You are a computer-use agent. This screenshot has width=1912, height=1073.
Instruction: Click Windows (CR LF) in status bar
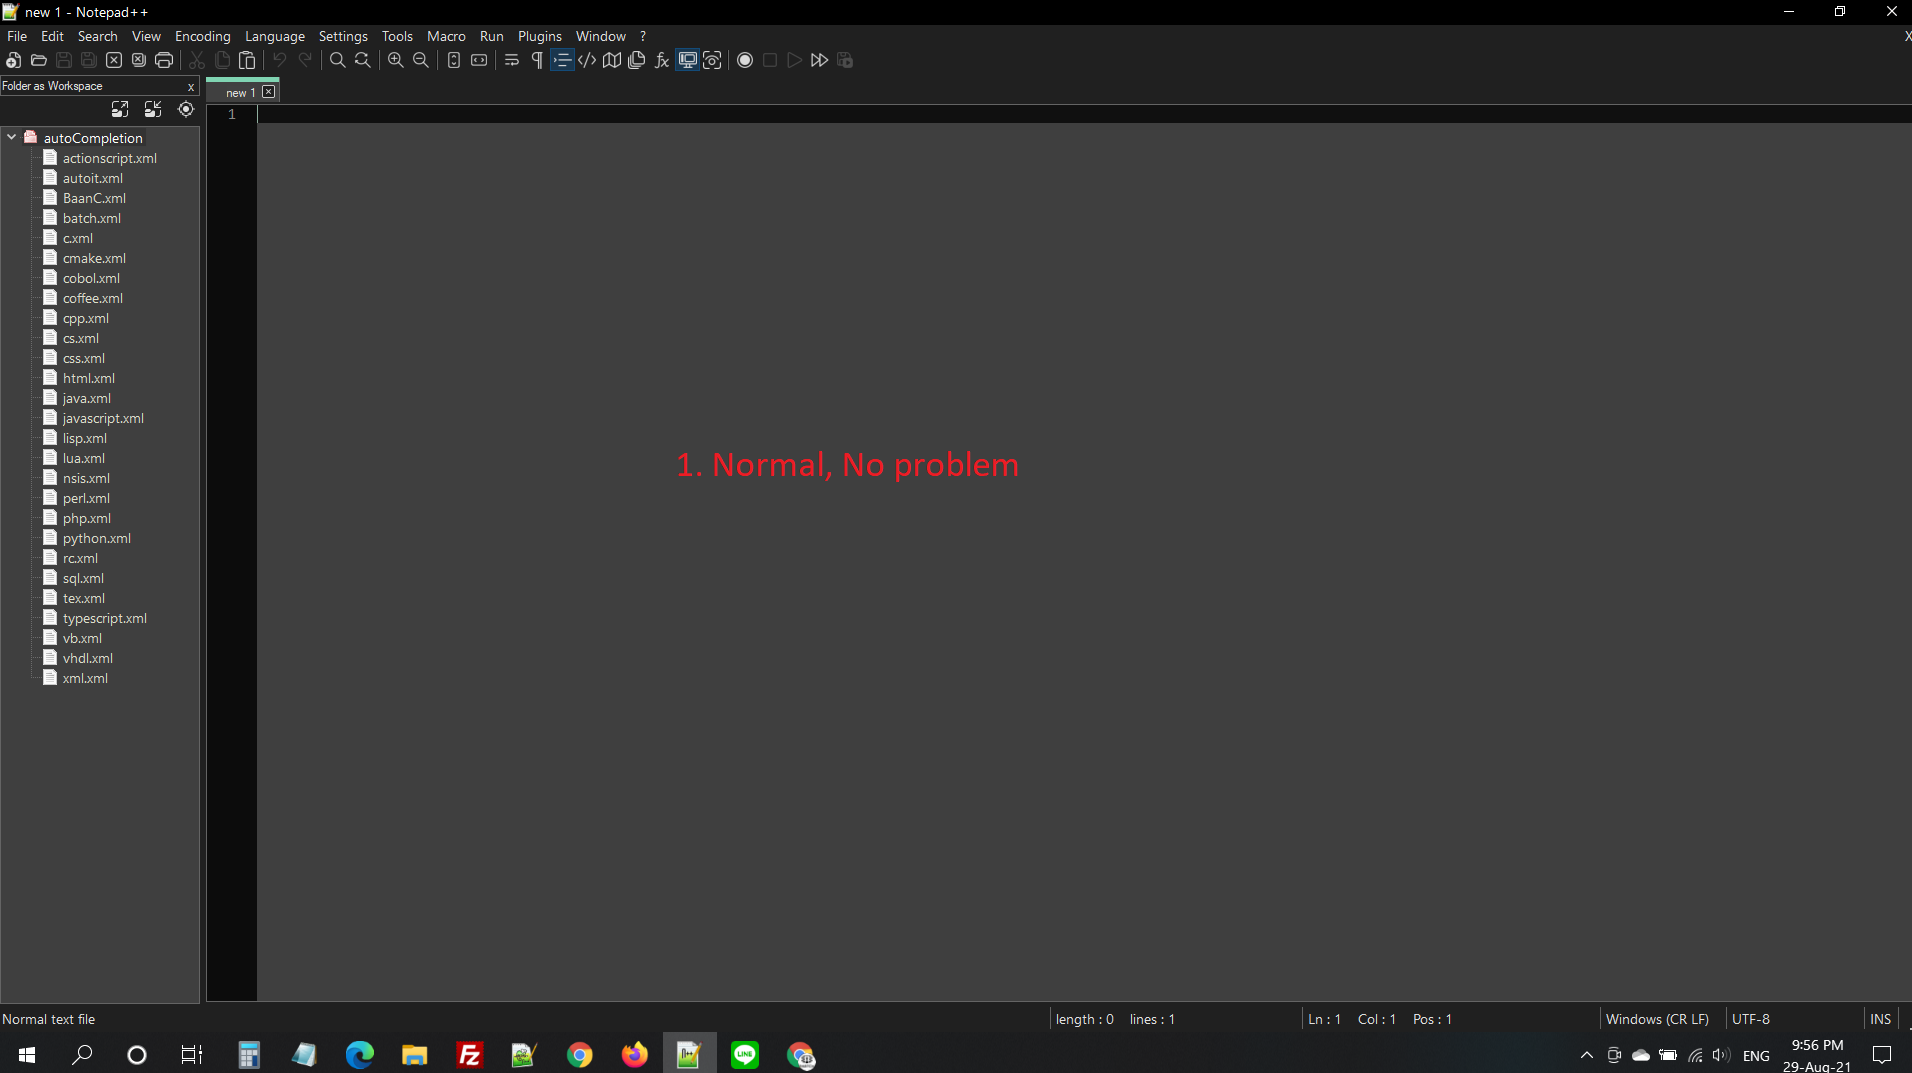[1657, 1019]
